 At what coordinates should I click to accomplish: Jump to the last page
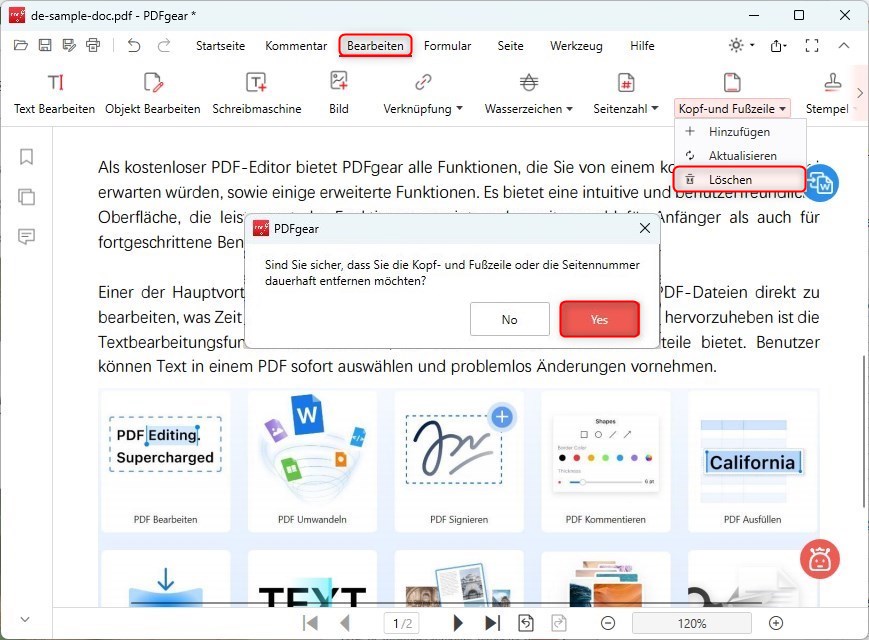pos(492,623)
